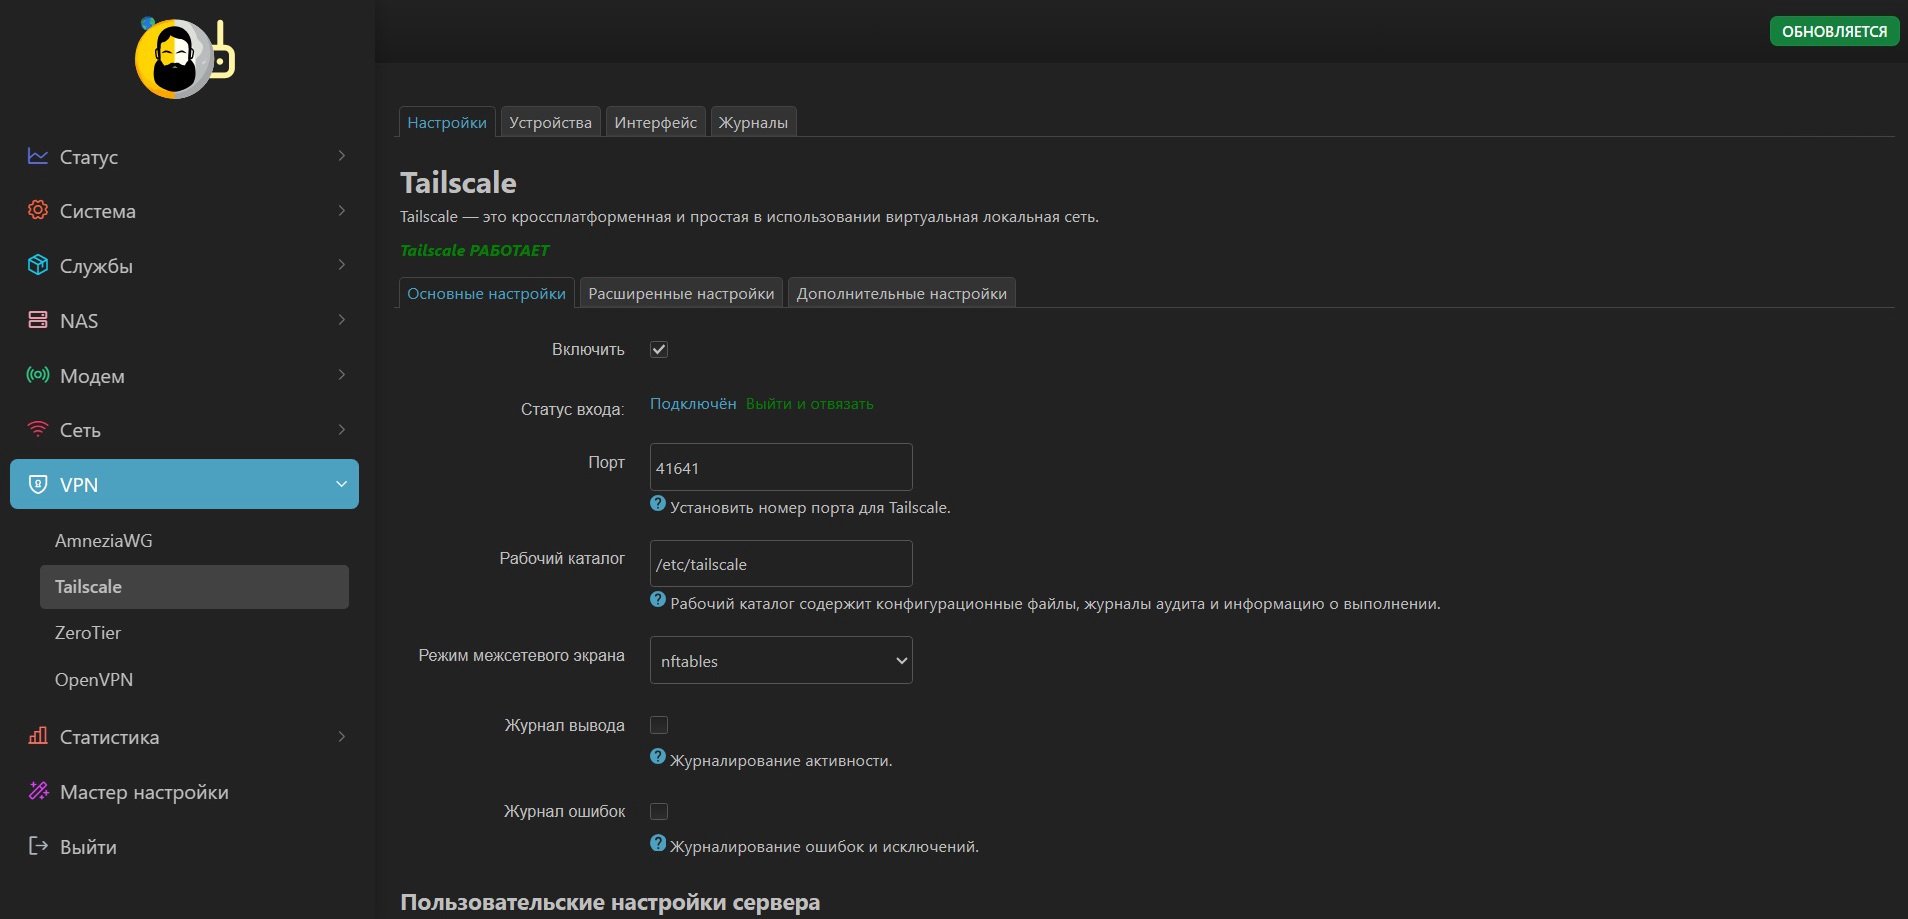Expand the 'Службы' menu chevron
Image resolution: width=1908 pixels, height=919 pixels.
pos(342,265)
